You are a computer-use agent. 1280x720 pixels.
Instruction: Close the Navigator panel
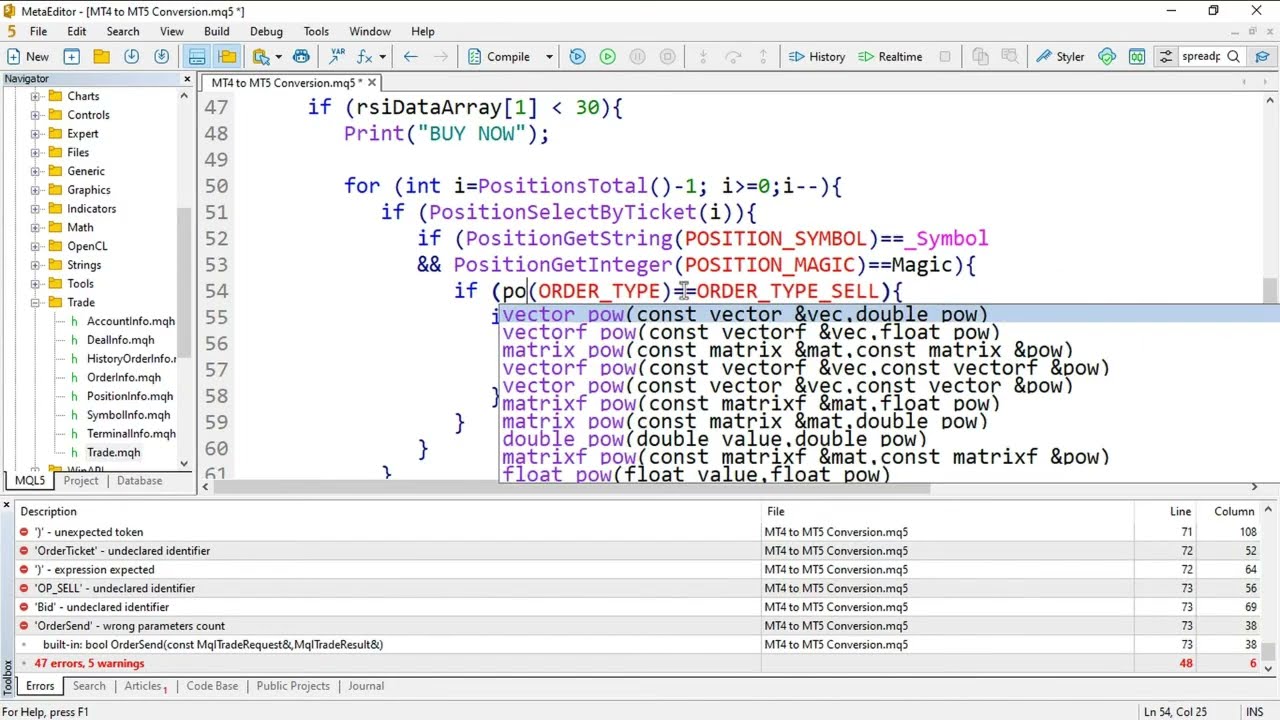click(x=187, y=79)
